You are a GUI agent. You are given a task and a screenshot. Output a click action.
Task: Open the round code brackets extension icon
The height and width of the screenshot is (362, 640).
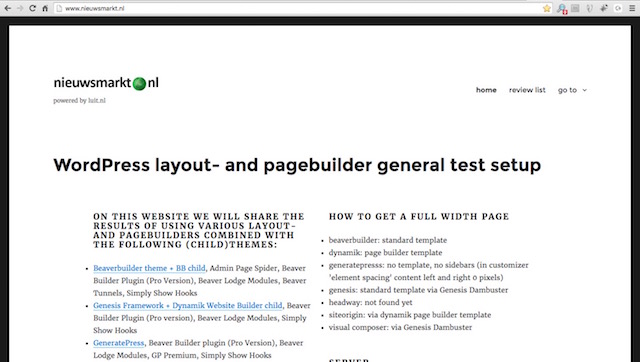coord(618,8)
